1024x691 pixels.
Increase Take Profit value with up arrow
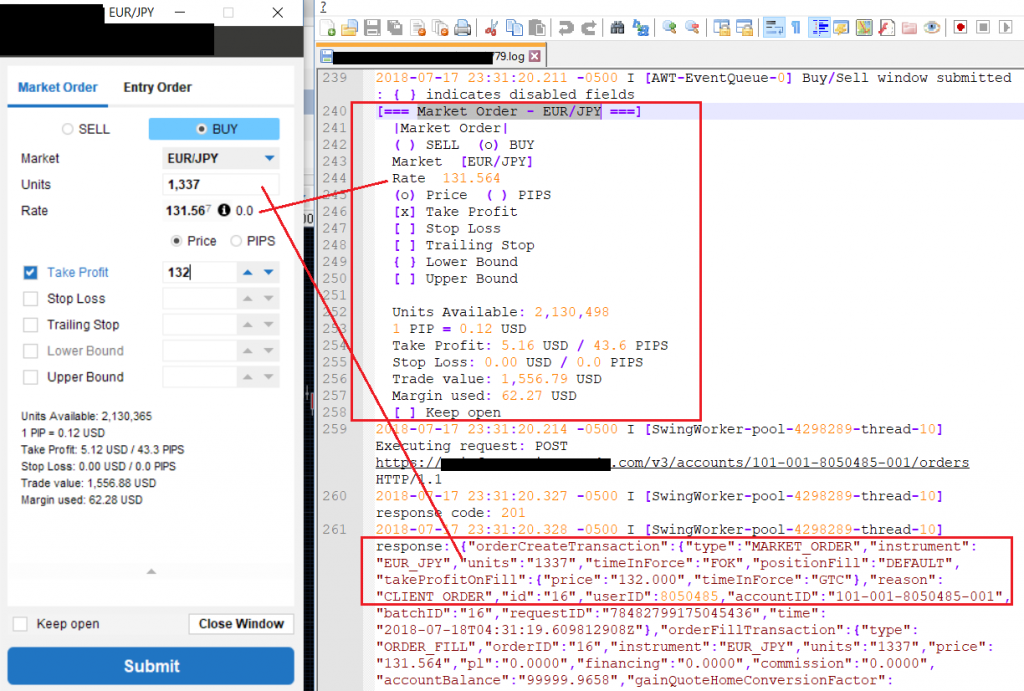tap(248, 272)
